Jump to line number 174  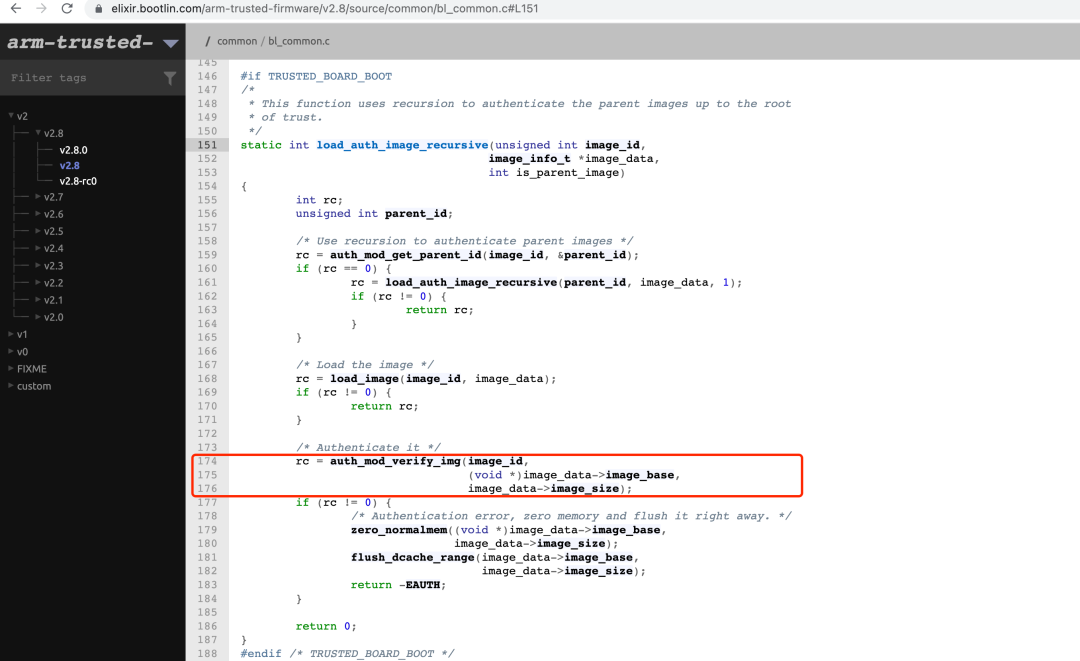pos(207,461)
